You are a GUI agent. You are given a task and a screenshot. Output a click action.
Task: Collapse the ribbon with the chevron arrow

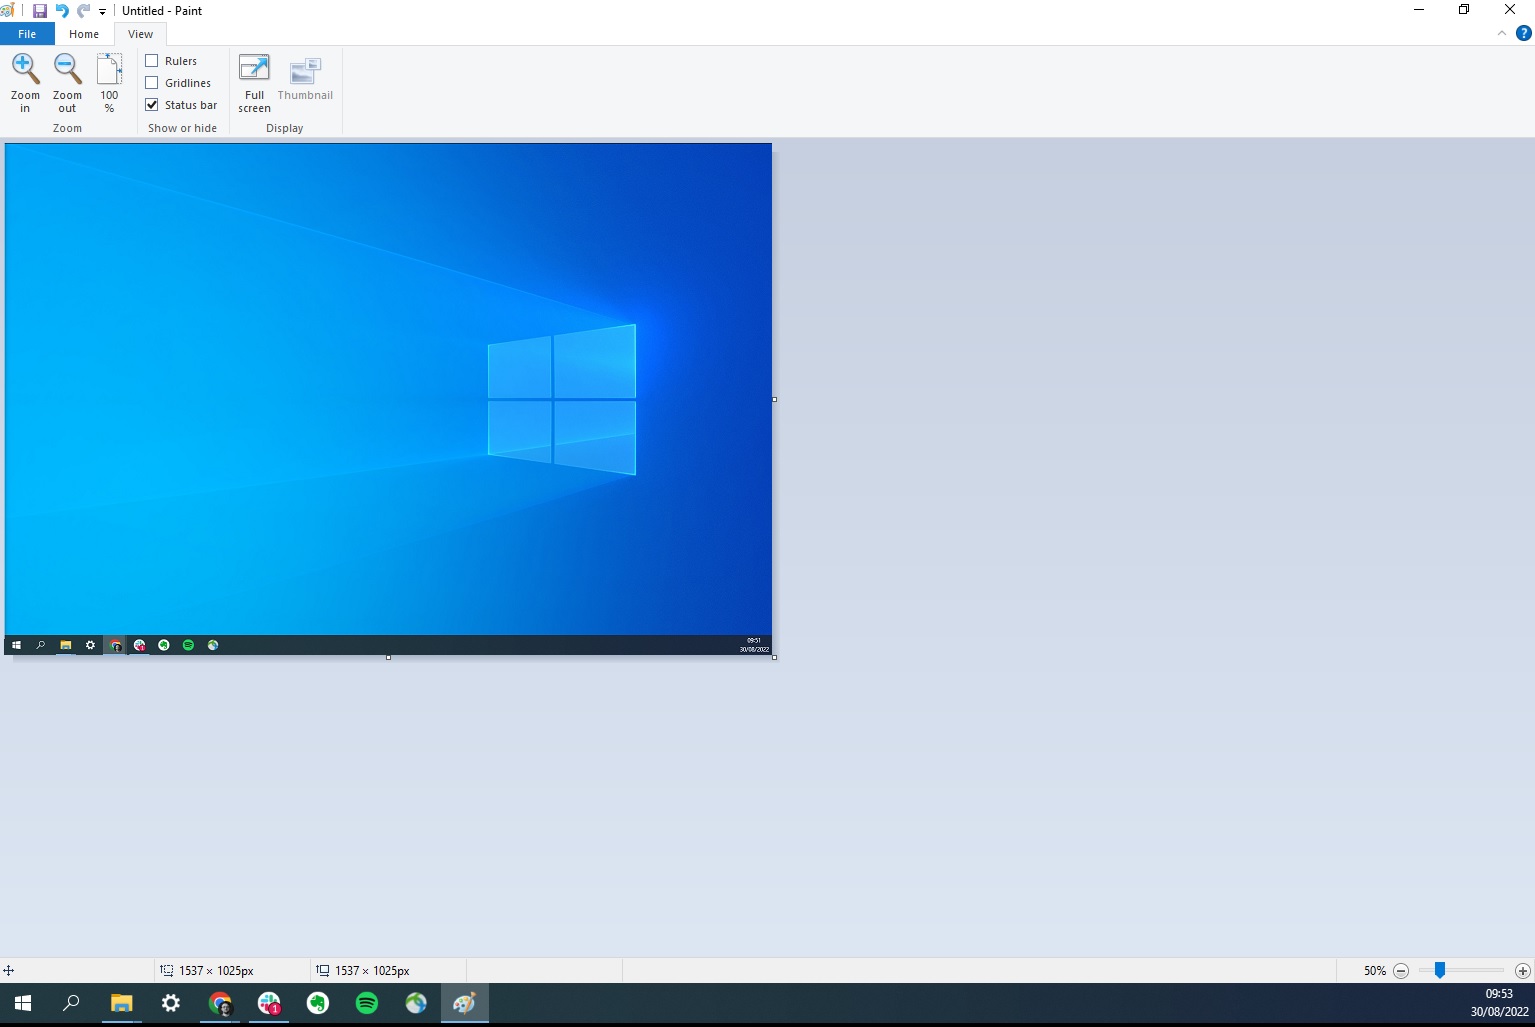[1501, 32]
